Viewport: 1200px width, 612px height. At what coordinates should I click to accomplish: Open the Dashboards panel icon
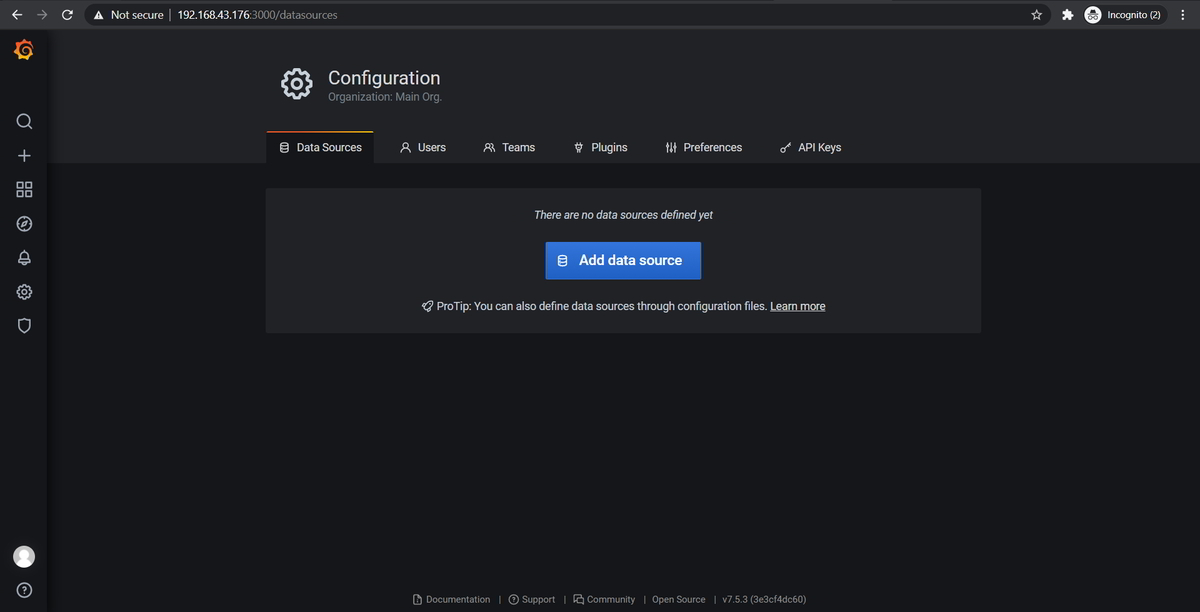coord(23,188)
